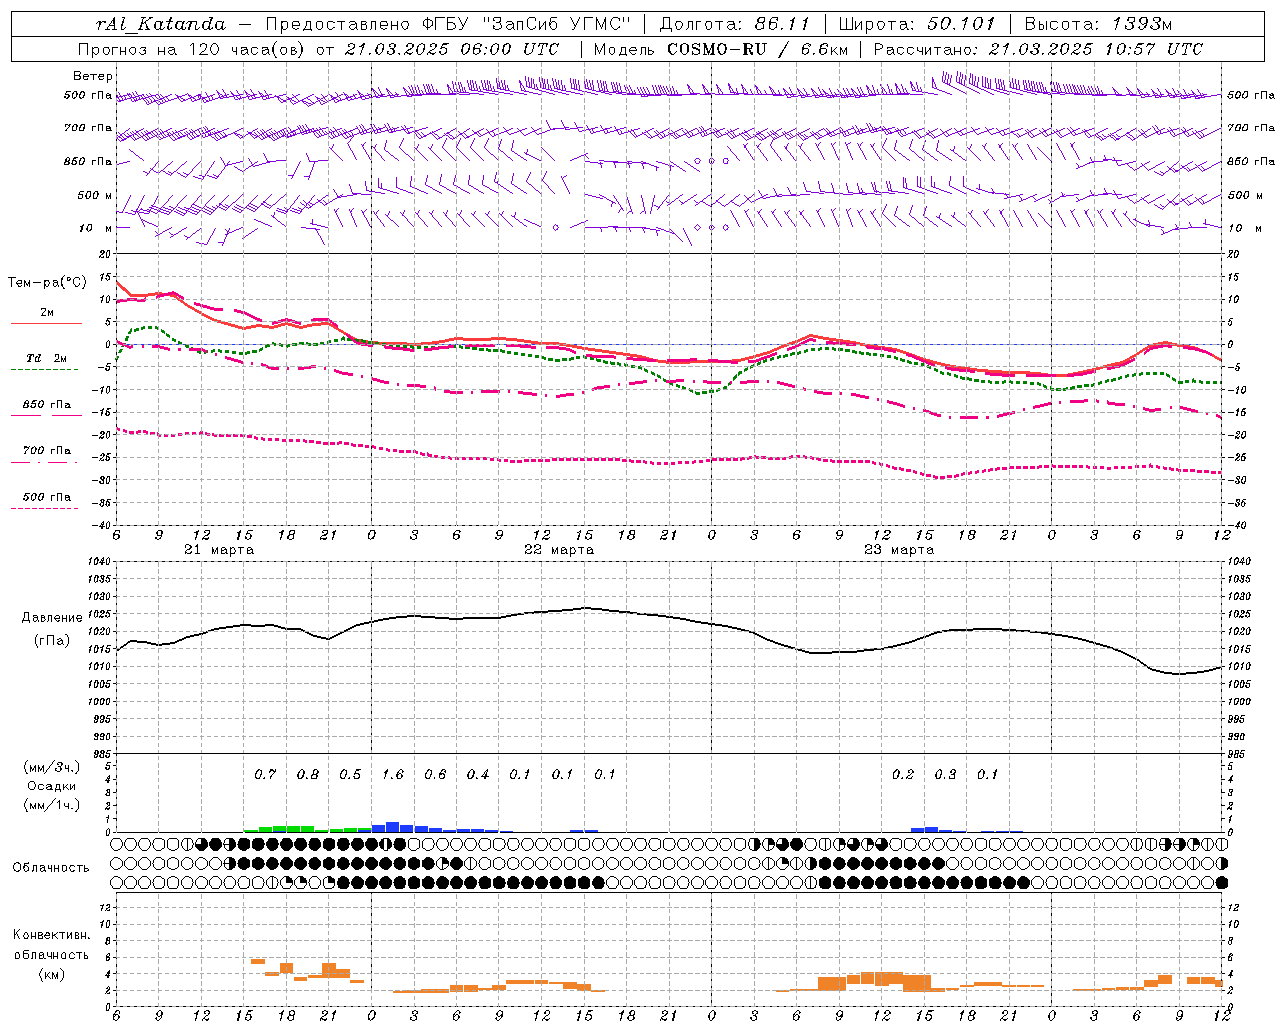Click the 0.6 precipitation value
Image resolution: width=1280 pixels, height=1024 pixels.
(435, 774)
